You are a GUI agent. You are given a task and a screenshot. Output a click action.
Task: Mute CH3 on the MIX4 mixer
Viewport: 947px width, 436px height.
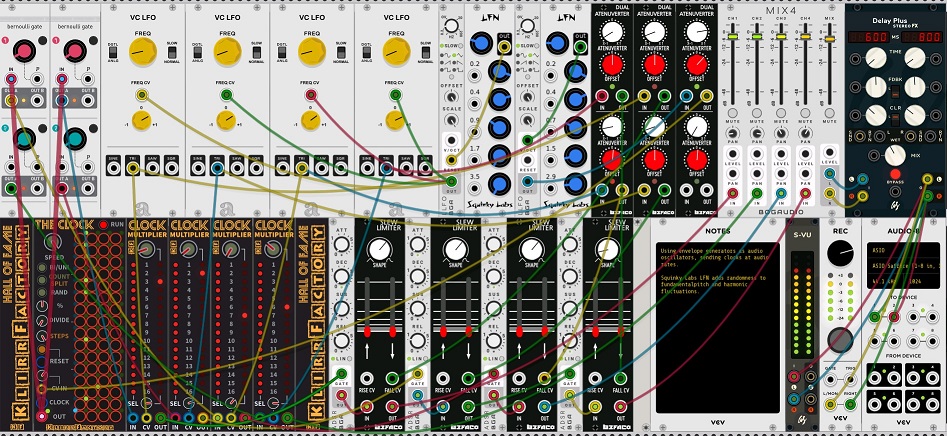tap(781, 113)
